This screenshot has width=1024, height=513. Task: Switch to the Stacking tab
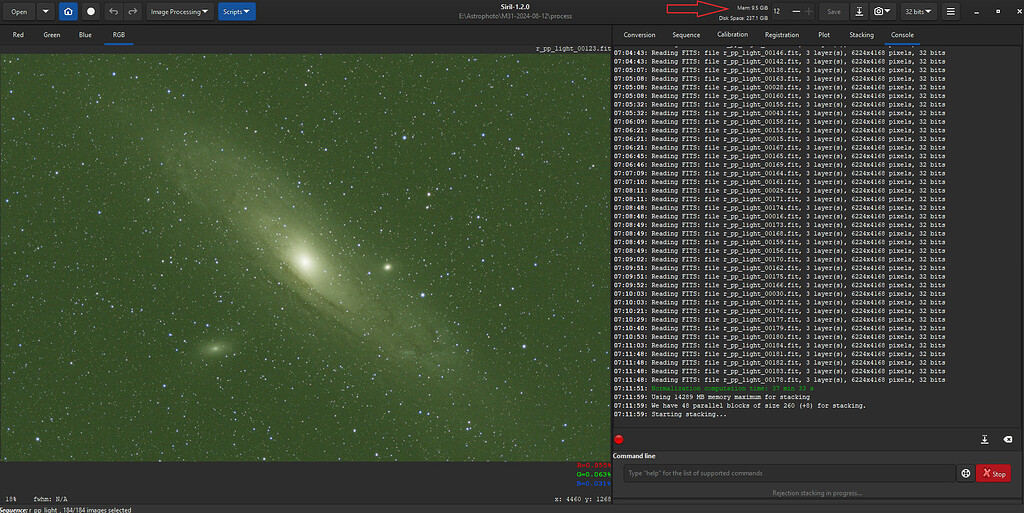pyautogui.click(x=861, y=34)
